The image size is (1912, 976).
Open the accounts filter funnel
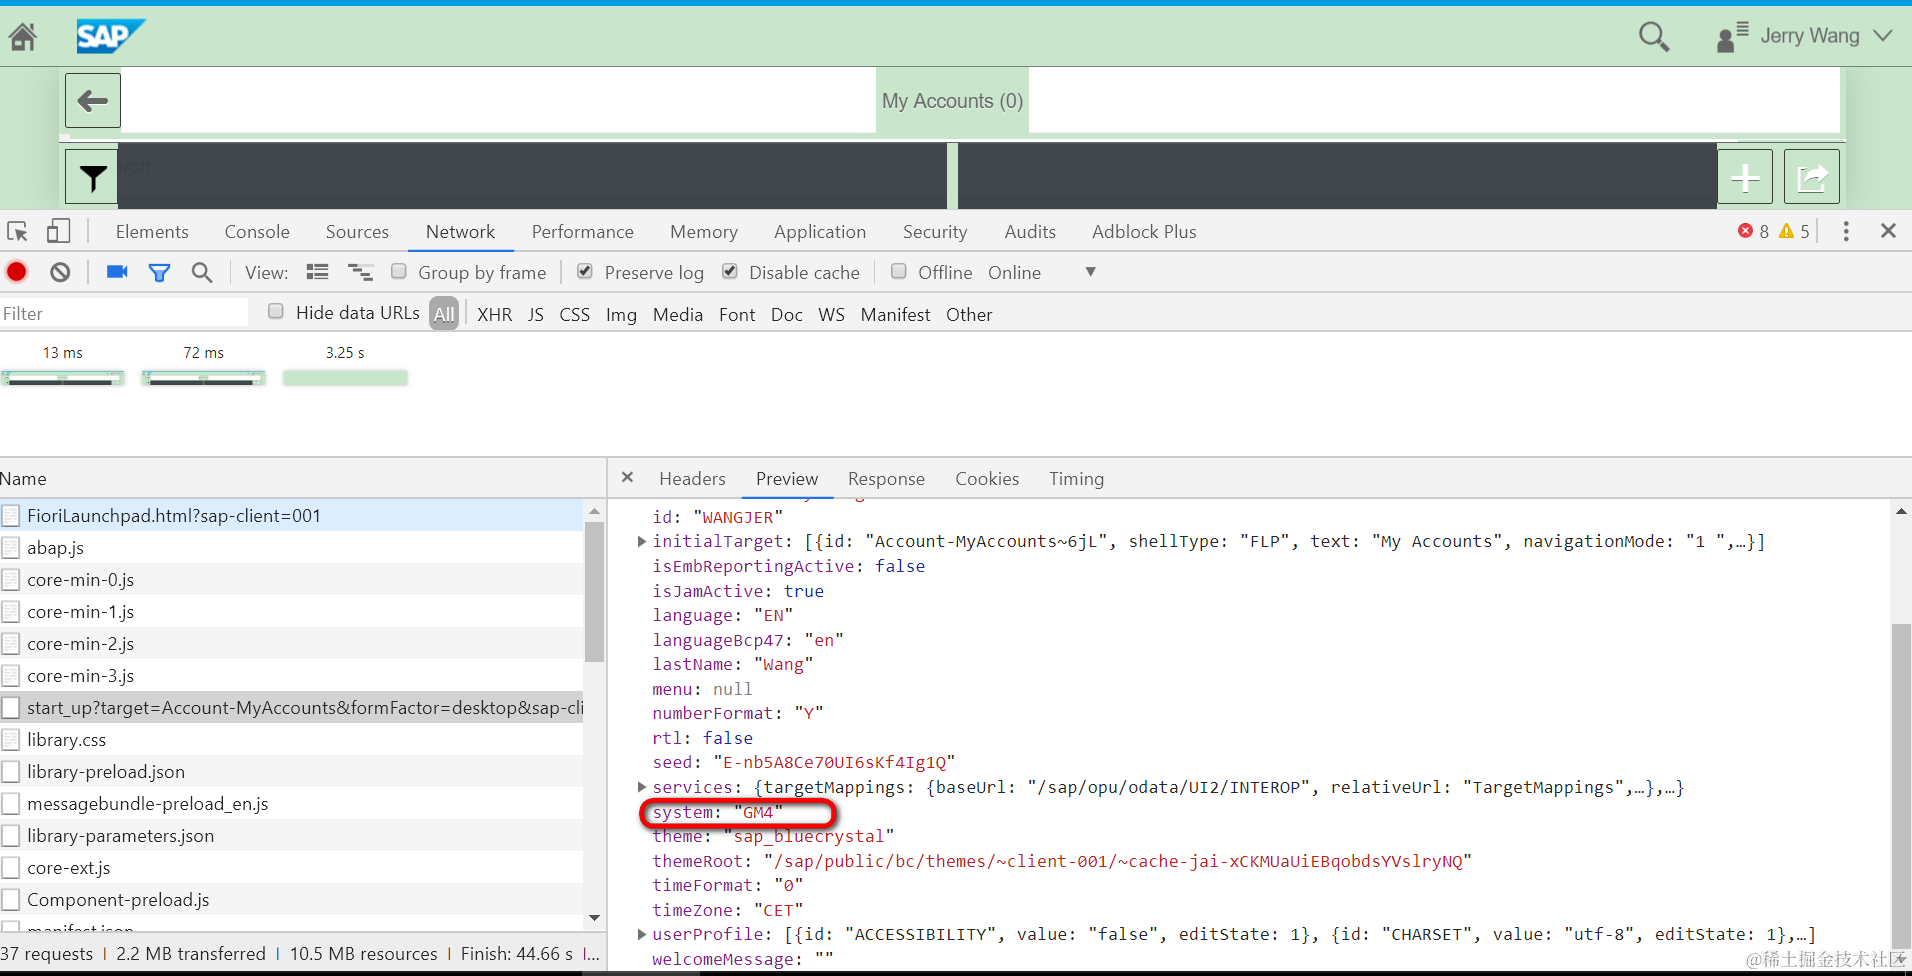[x=93, y=177]
